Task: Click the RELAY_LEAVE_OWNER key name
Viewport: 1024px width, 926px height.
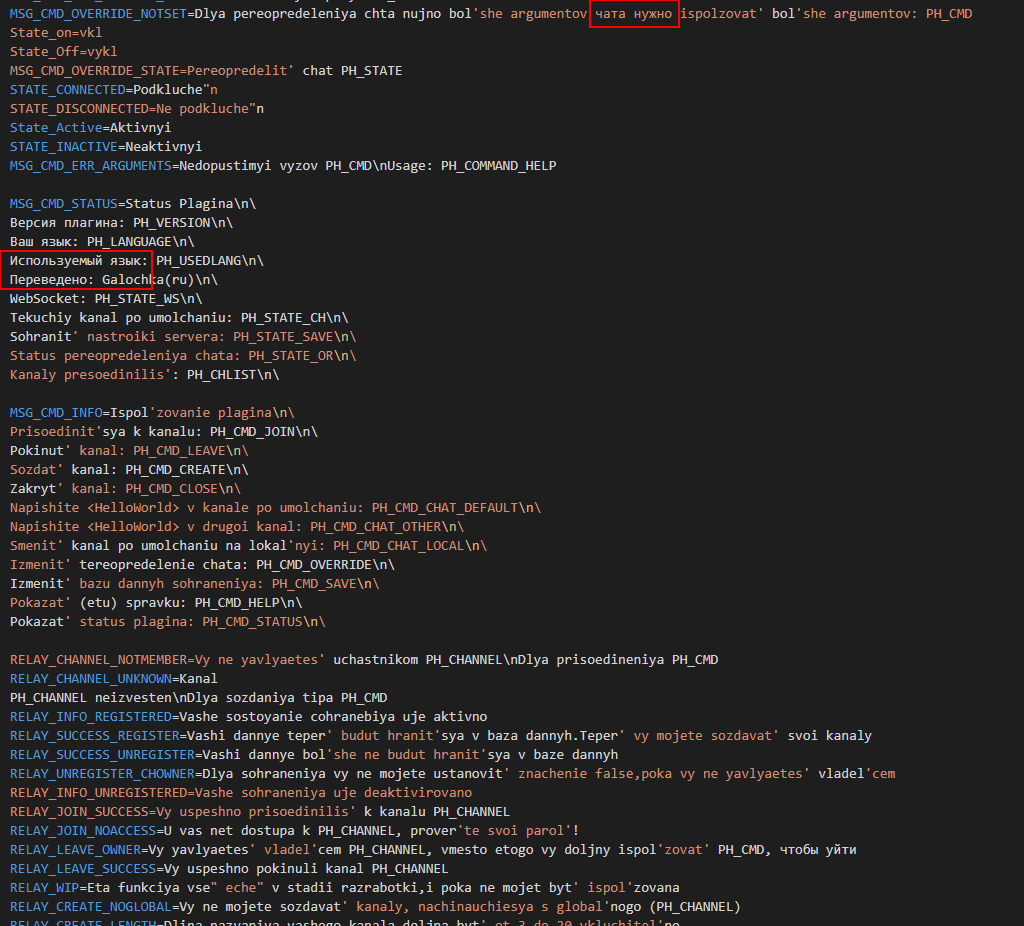Action: click(x=74, y=850)
